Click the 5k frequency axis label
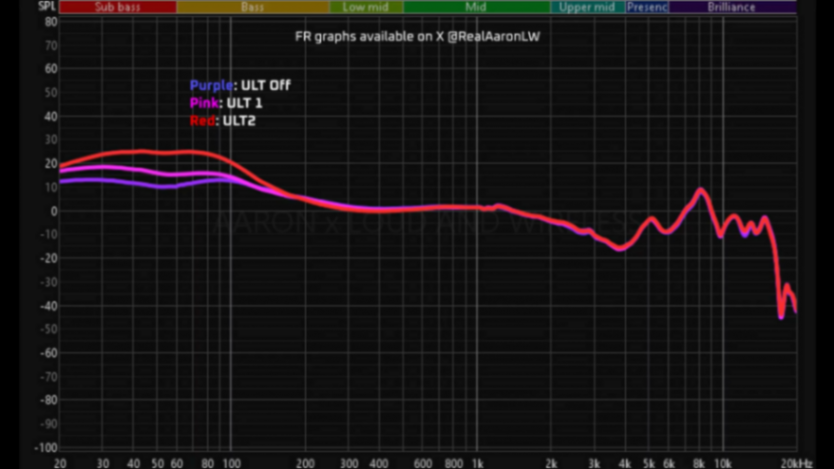This screenshot has width=834, height=469. [649, 463]
